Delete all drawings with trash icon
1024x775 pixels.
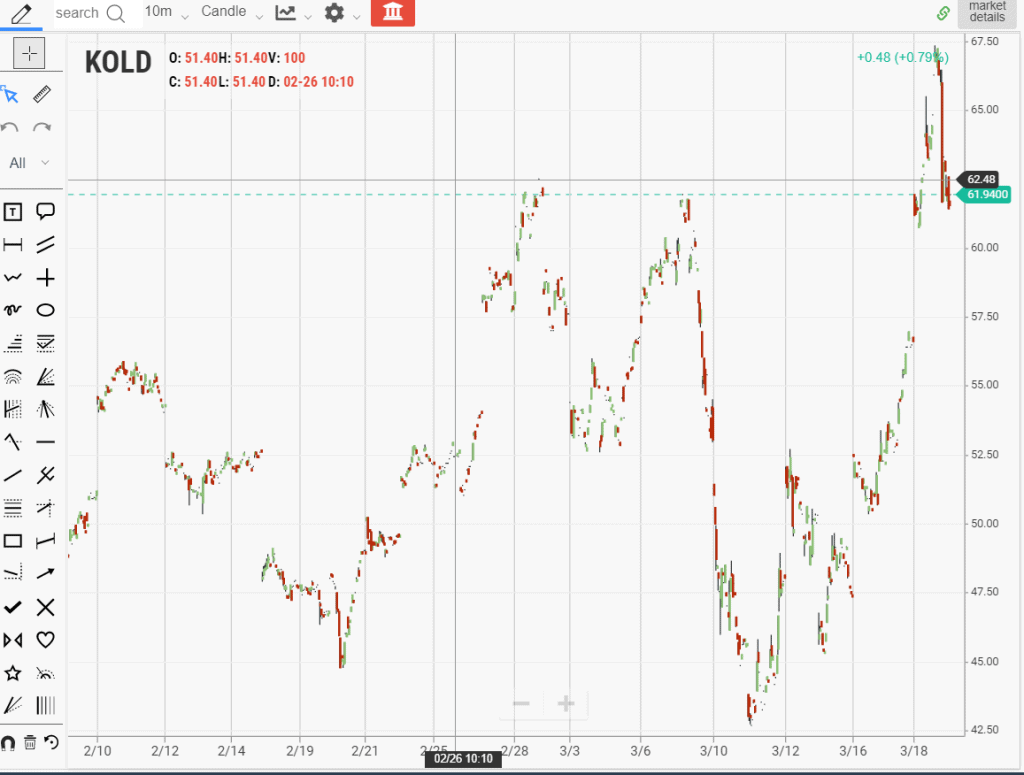coord(29,742)
